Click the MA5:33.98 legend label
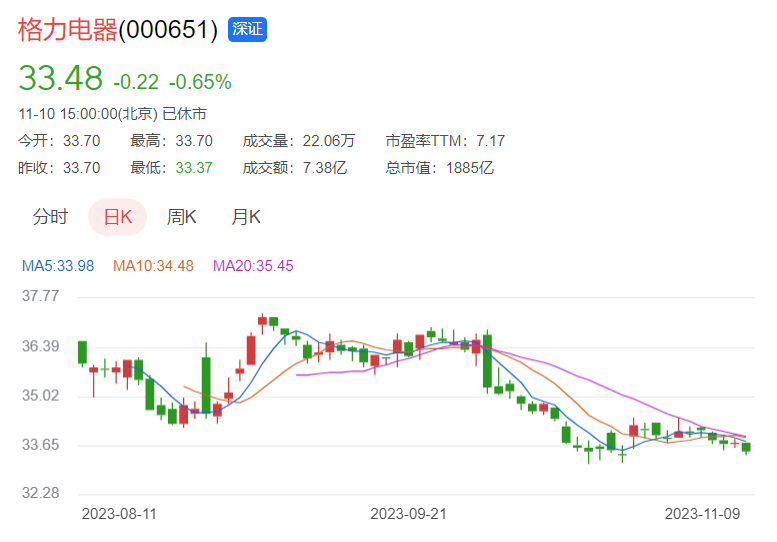 click(x=58, y=266)
